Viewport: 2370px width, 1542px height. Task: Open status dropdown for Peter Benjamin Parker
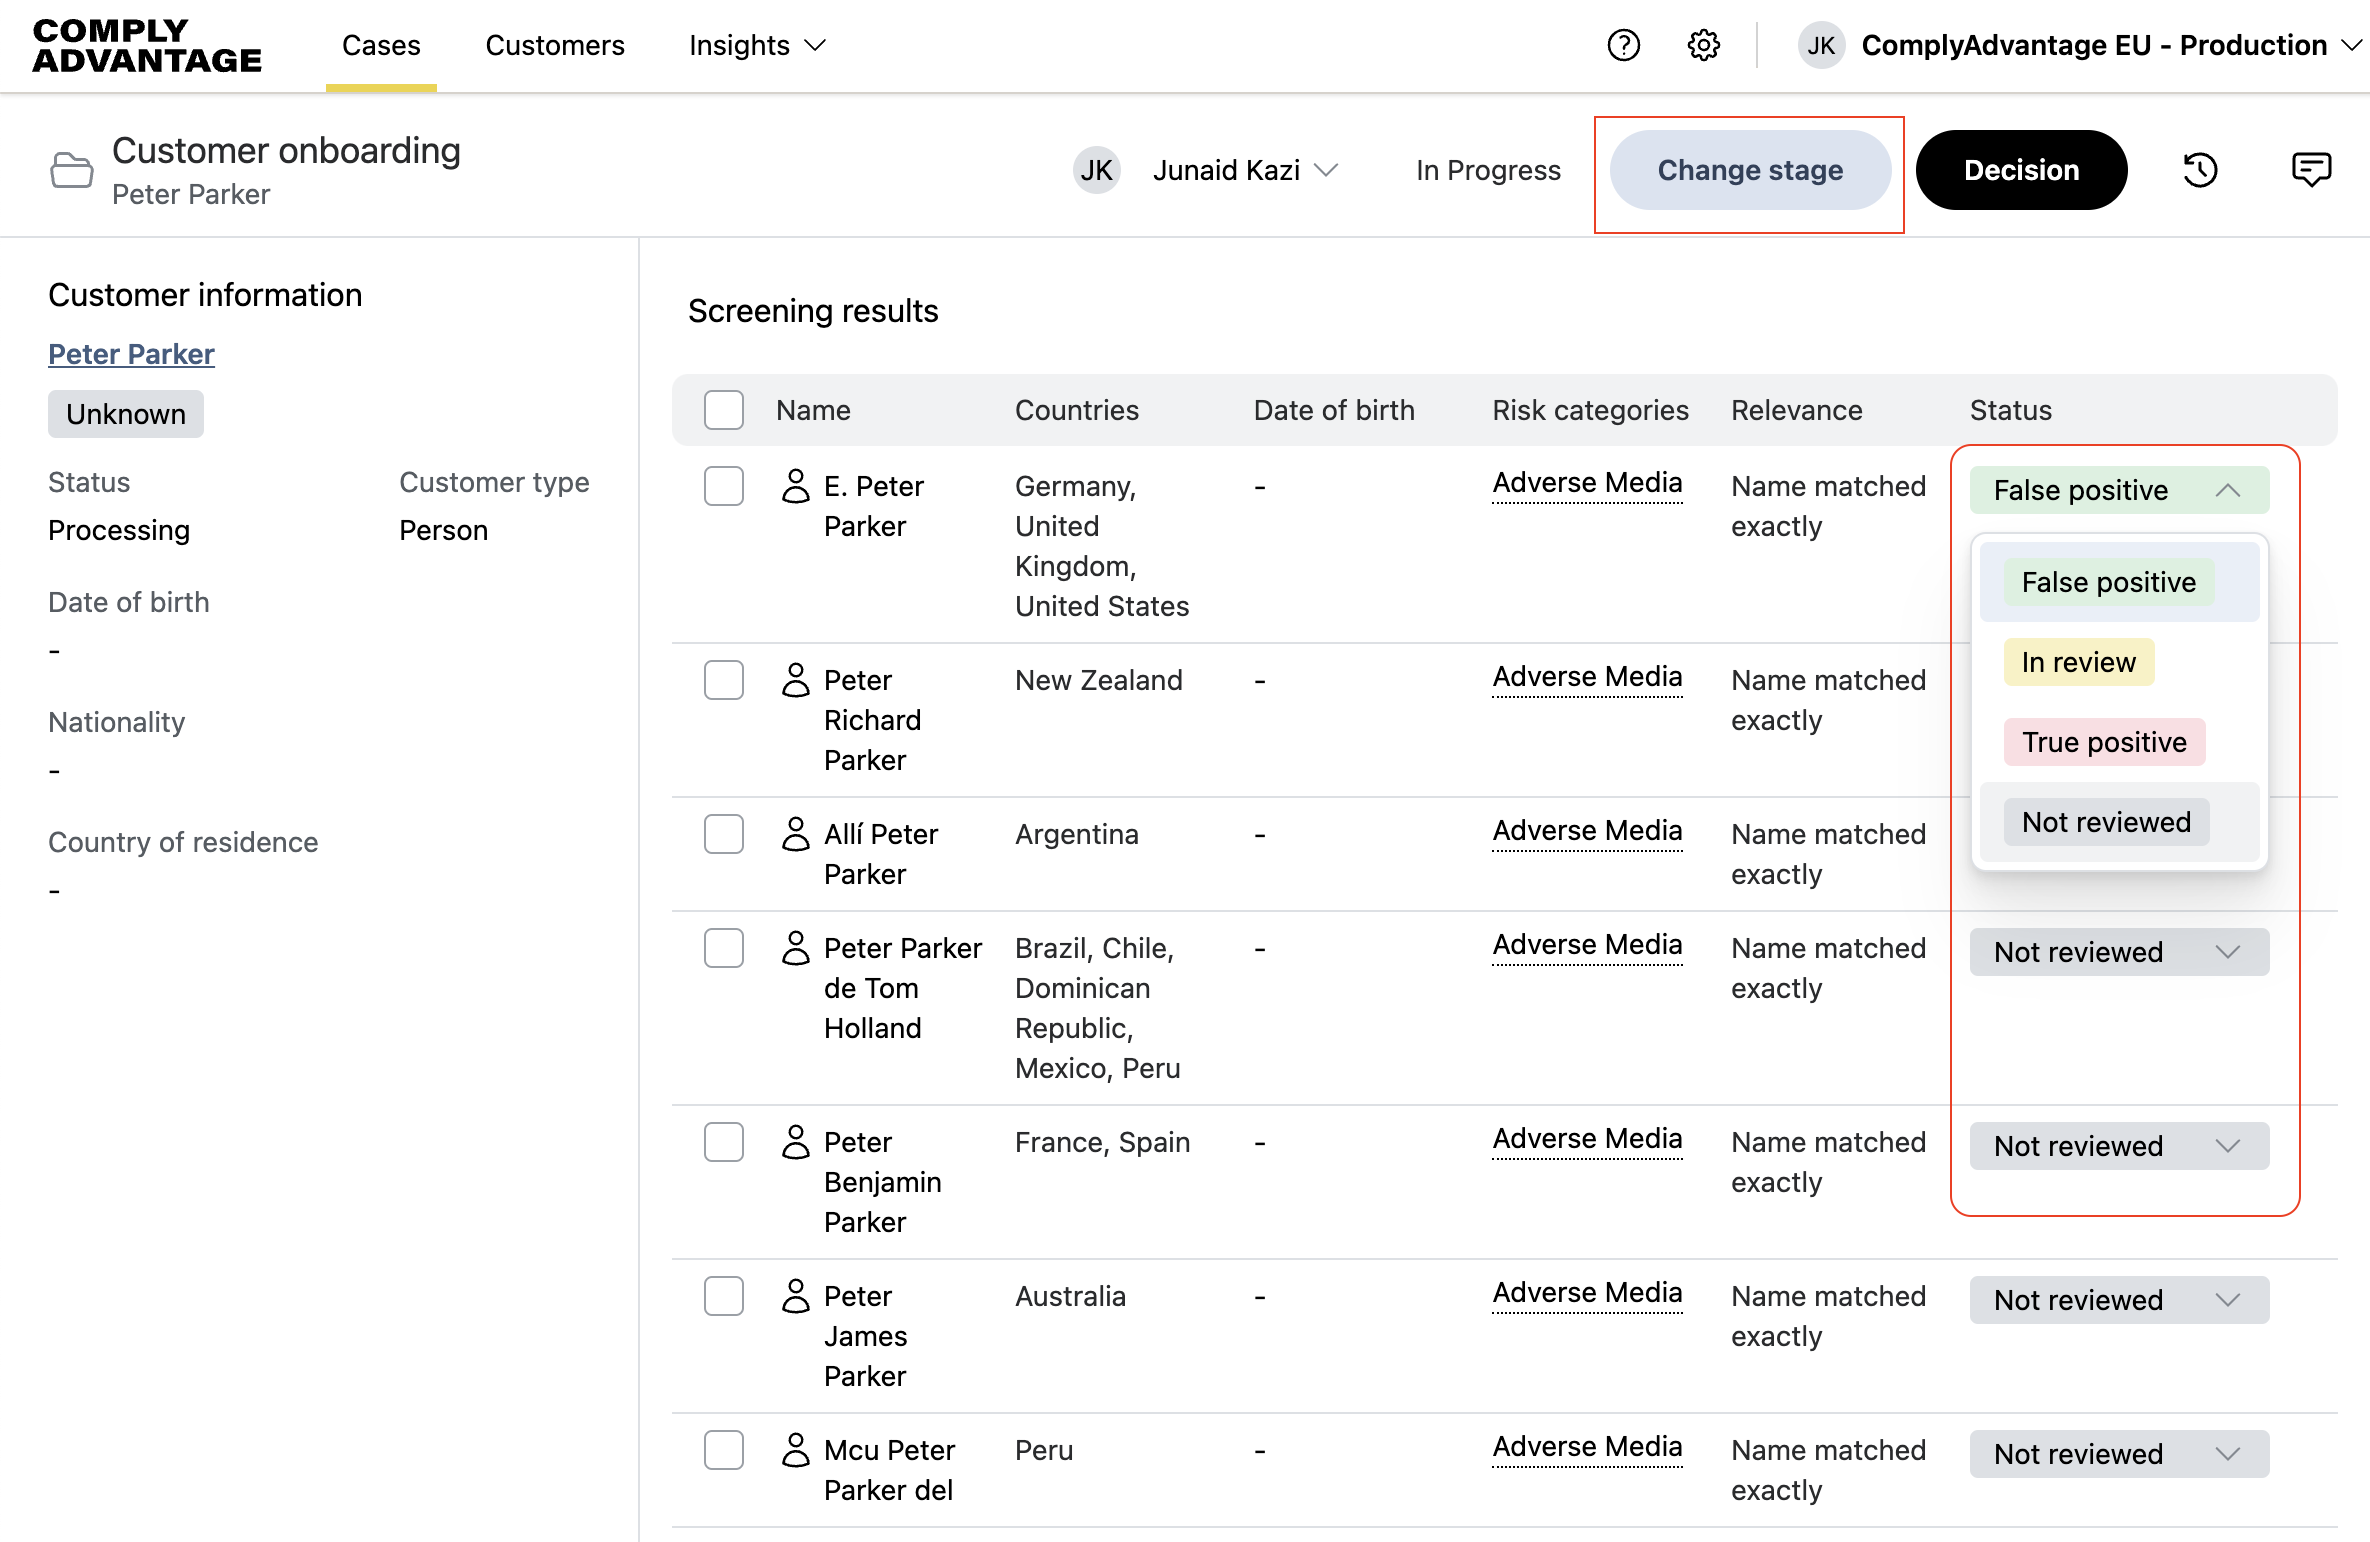tap(2118, 1146)
